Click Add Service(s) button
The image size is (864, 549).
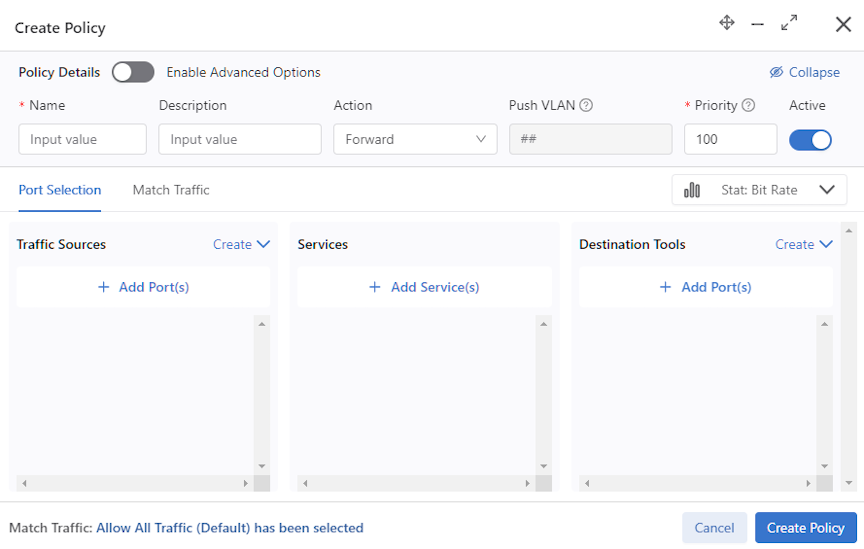click(424, 287)
